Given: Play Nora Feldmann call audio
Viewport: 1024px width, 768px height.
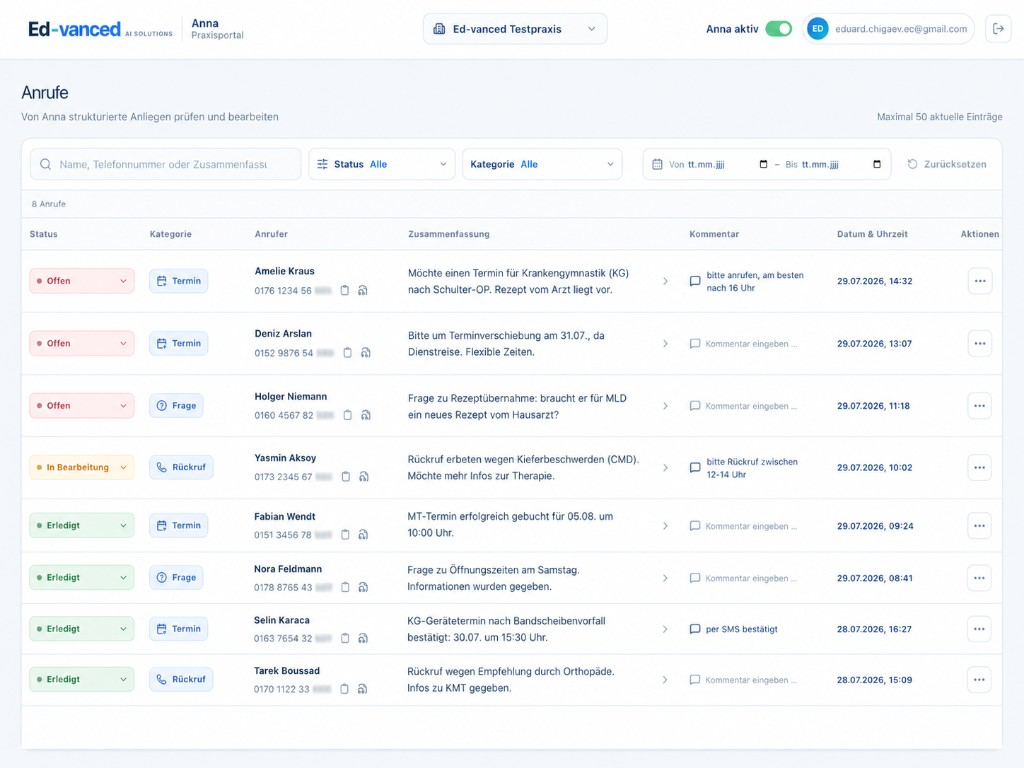Looking at the screenshot, I should click(364, 587).
